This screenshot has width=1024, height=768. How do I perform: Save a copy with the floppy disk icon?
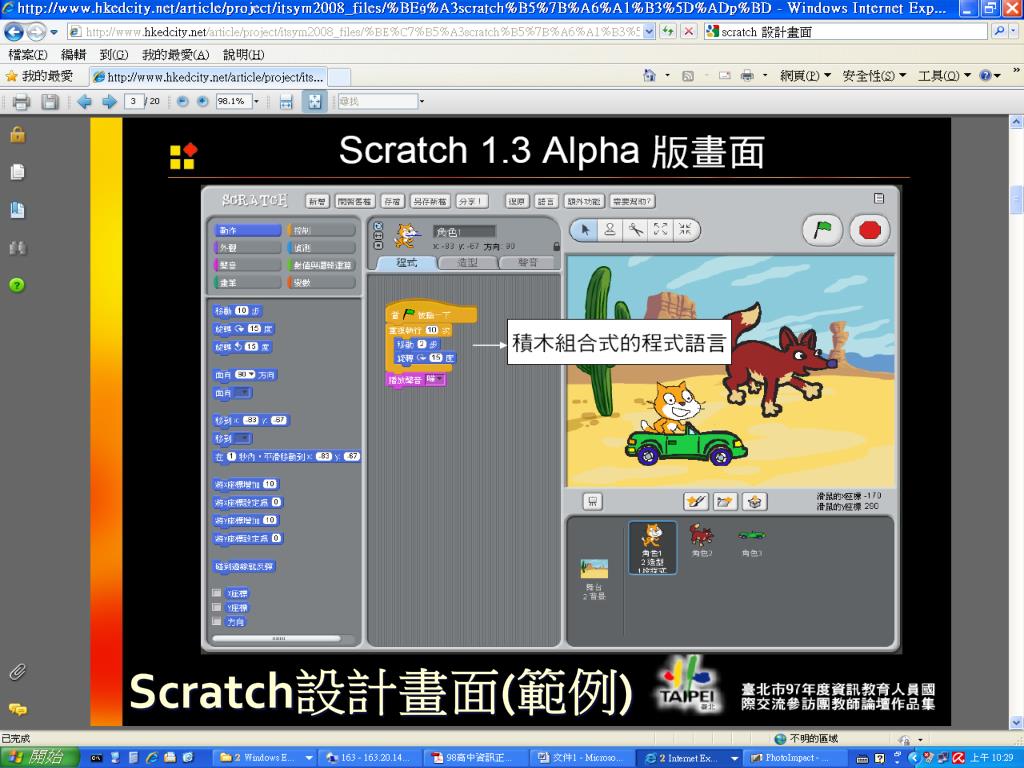point(50,101)
